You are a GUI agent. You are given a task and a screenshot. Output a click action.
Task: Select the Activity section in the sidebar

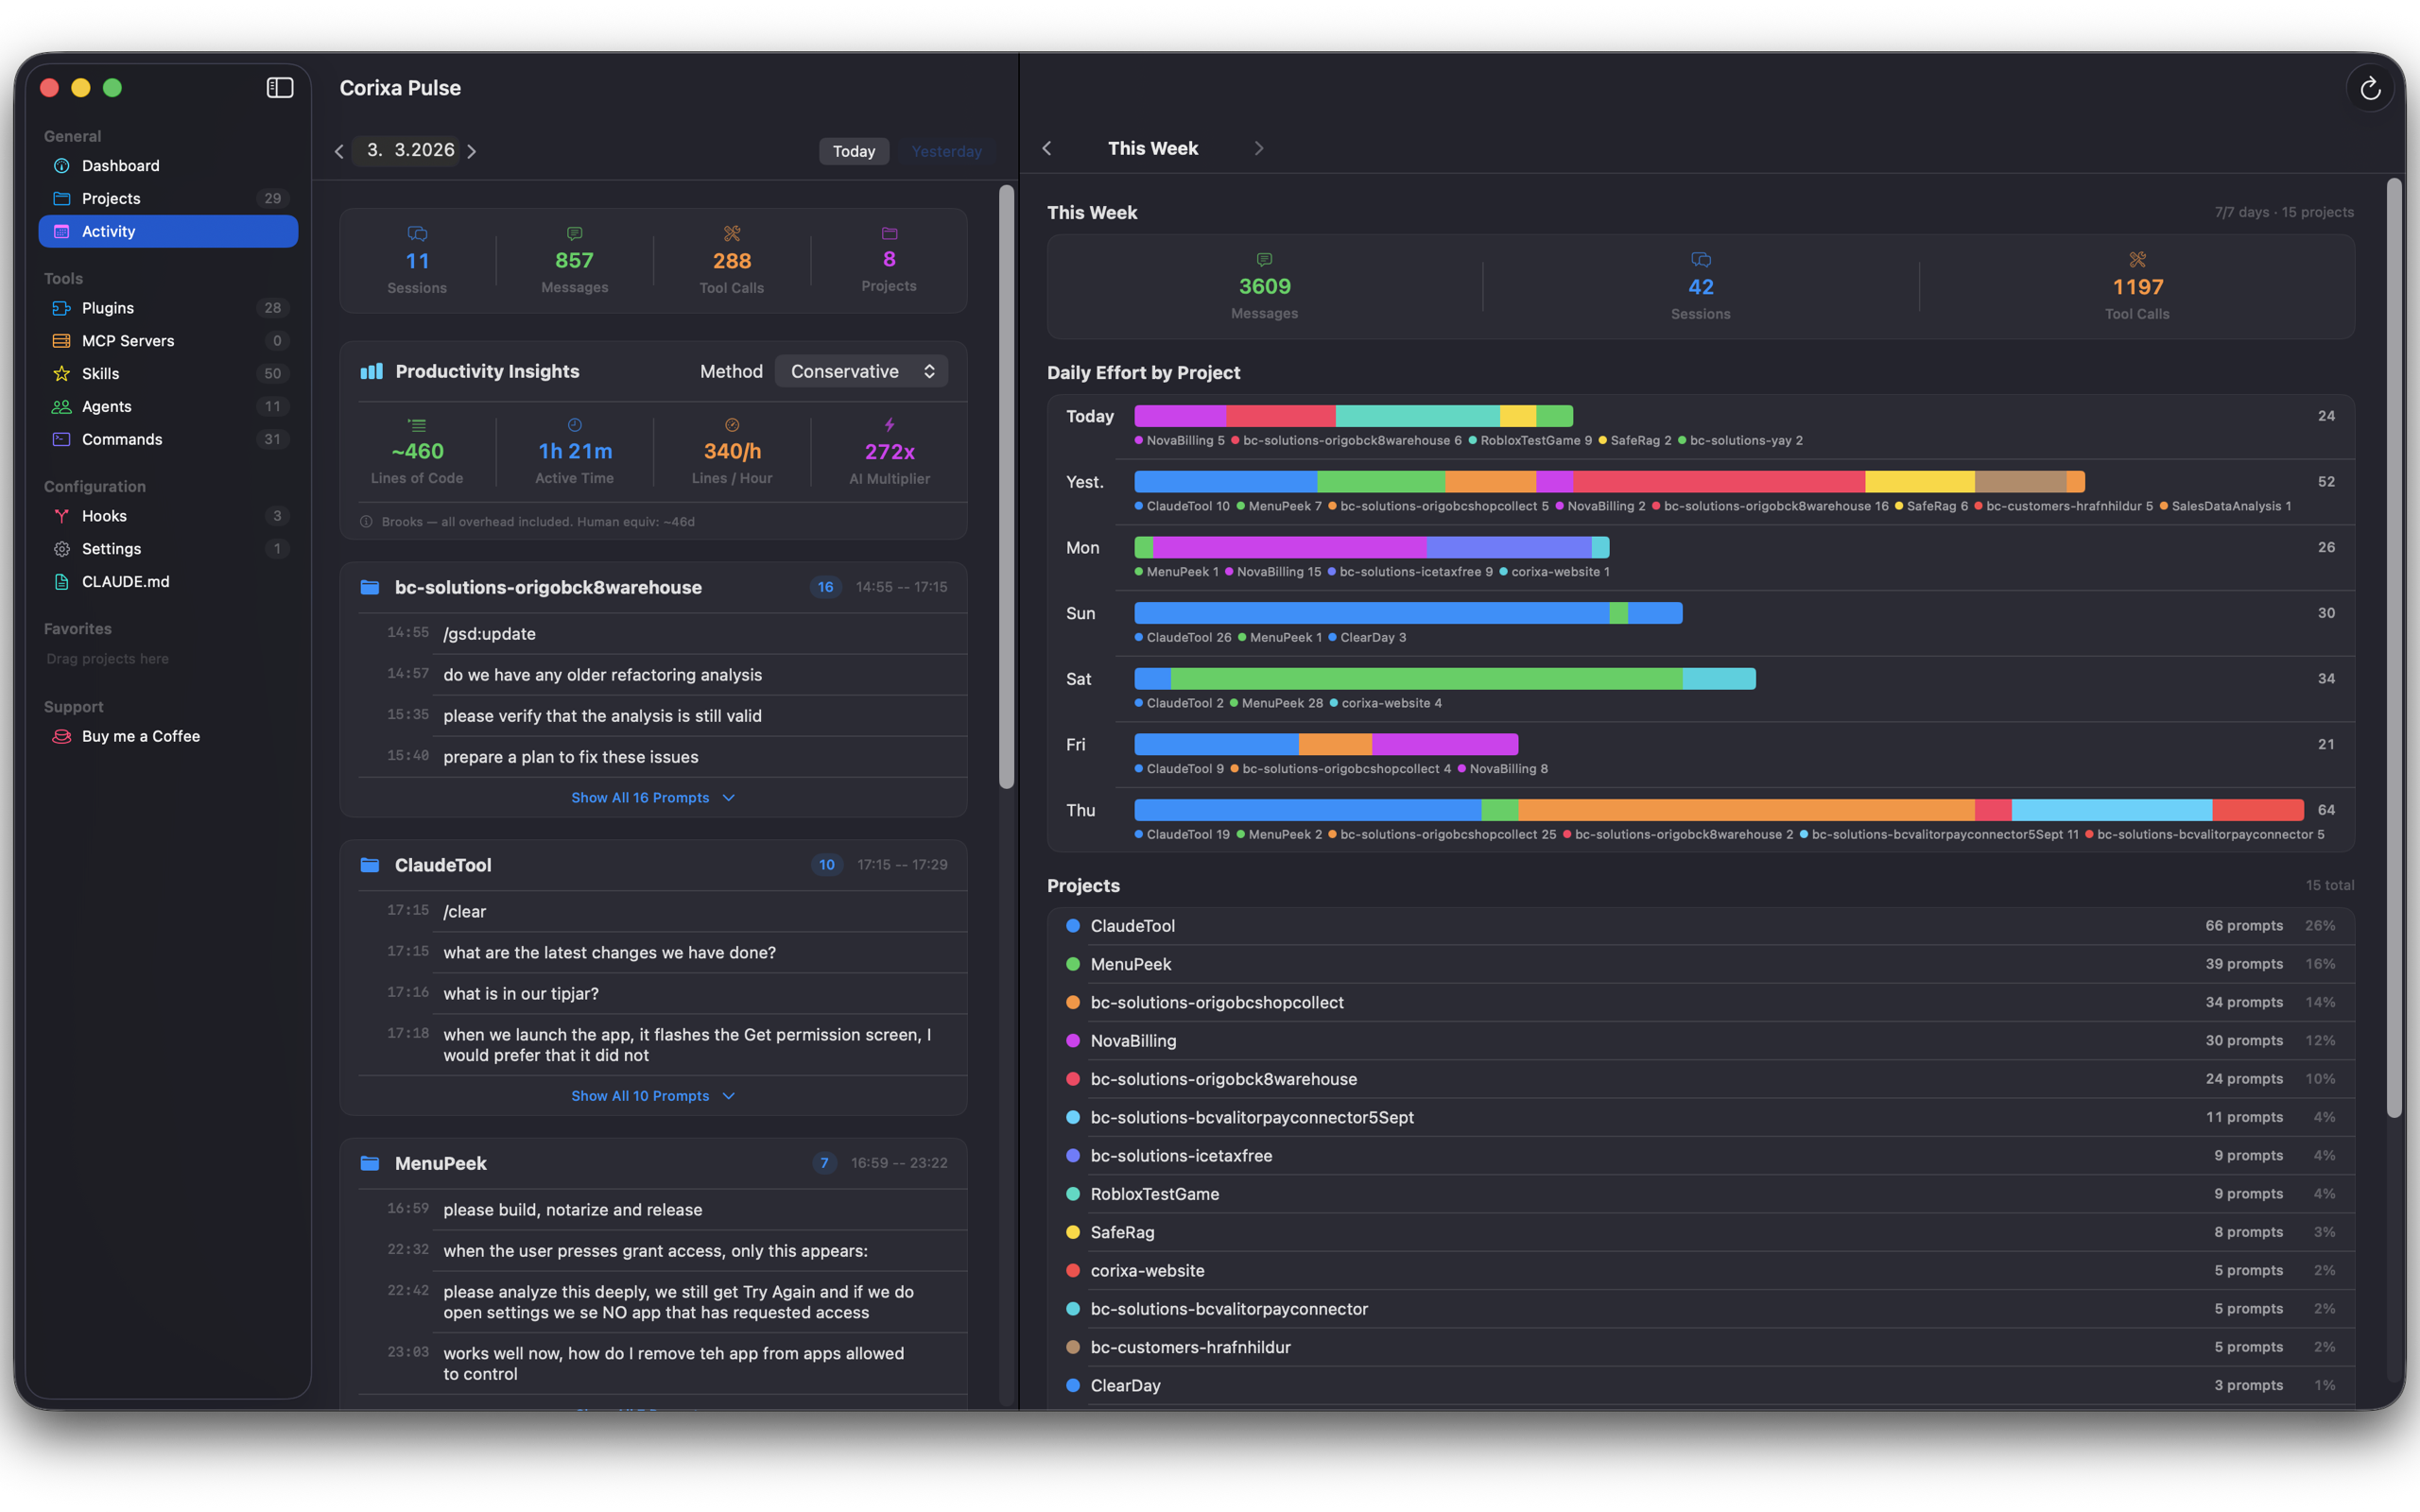pyautogui.click(x=110, y=231)
